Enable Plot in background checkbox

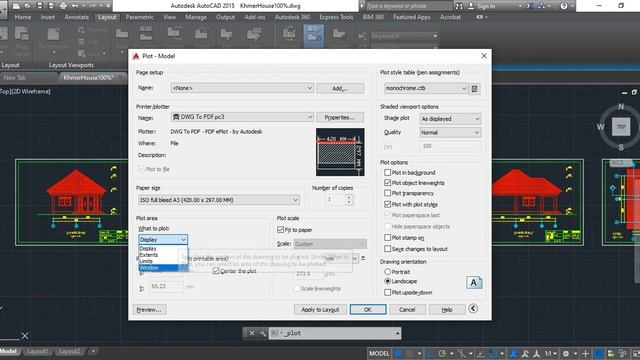click(x=387, y=172)
